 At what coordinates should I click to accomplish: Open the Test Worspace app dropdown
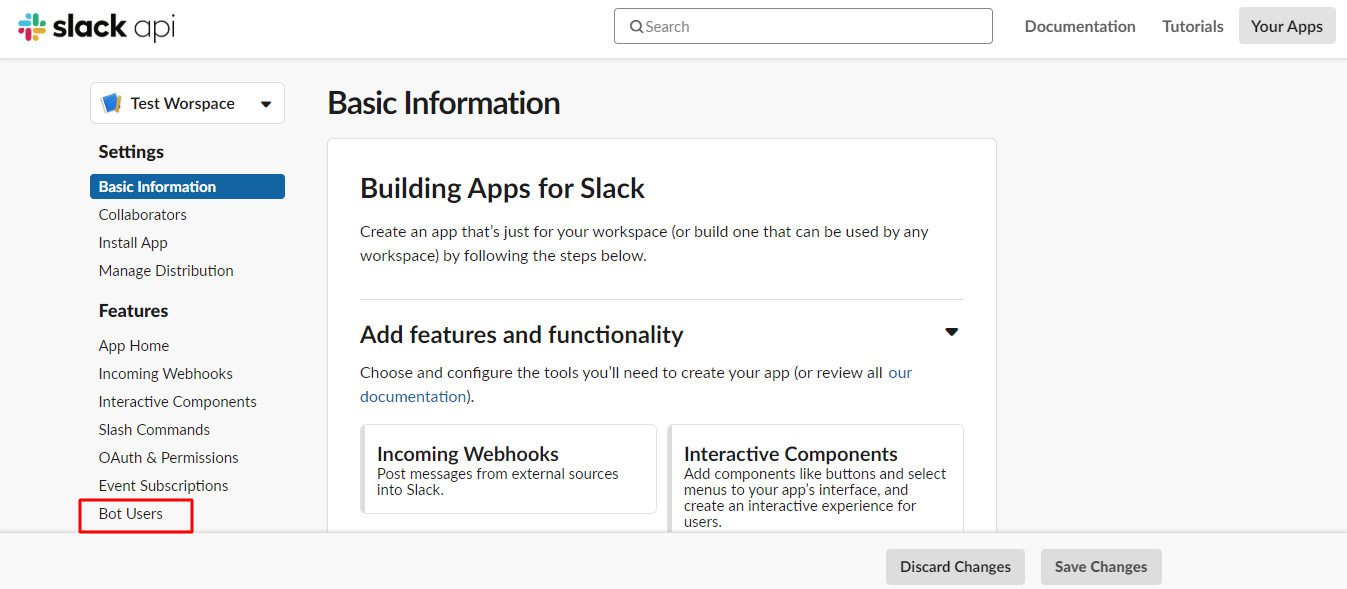click(265, 104)
